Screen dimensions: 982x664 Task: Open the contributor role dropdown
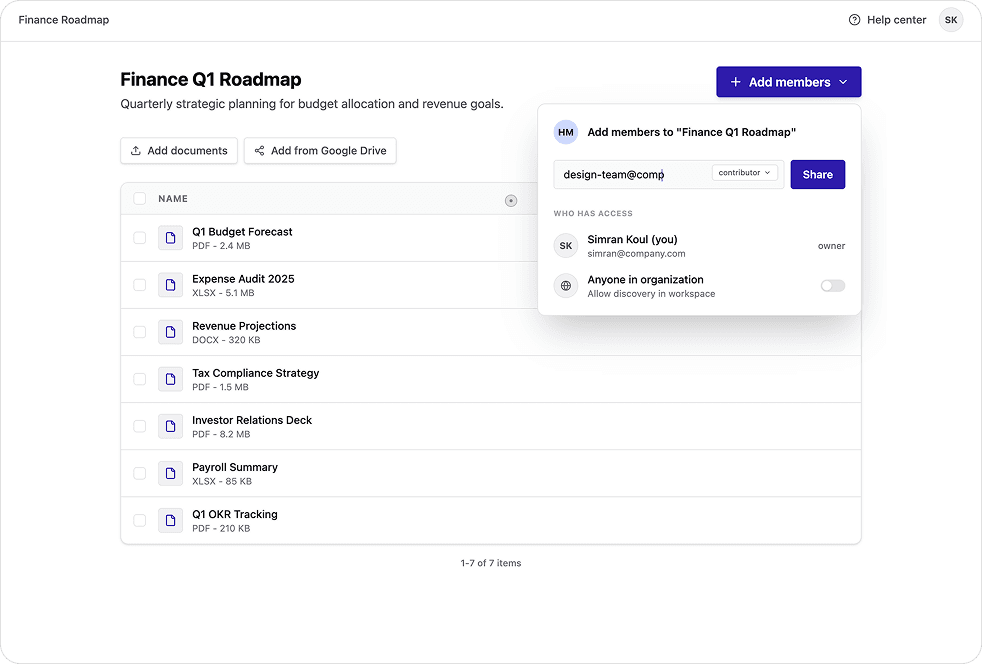pos(745,173)
